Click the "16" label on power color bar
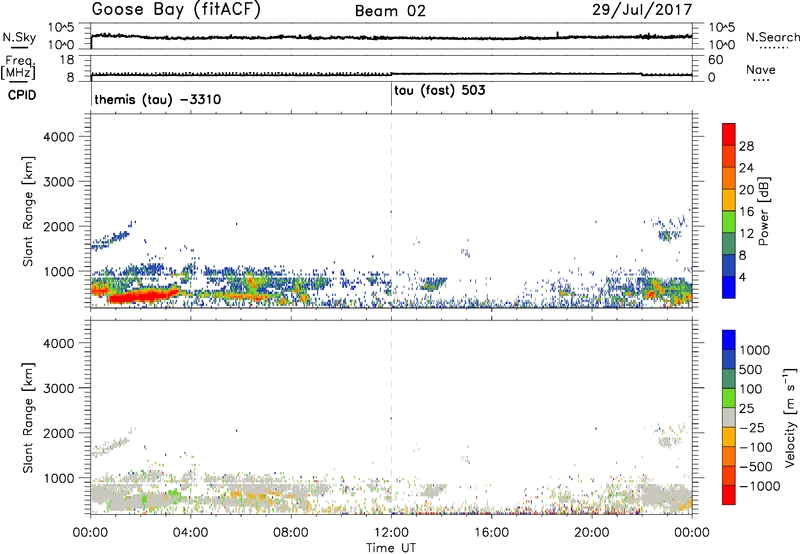 pyautogui.click(x=746, y=212)
